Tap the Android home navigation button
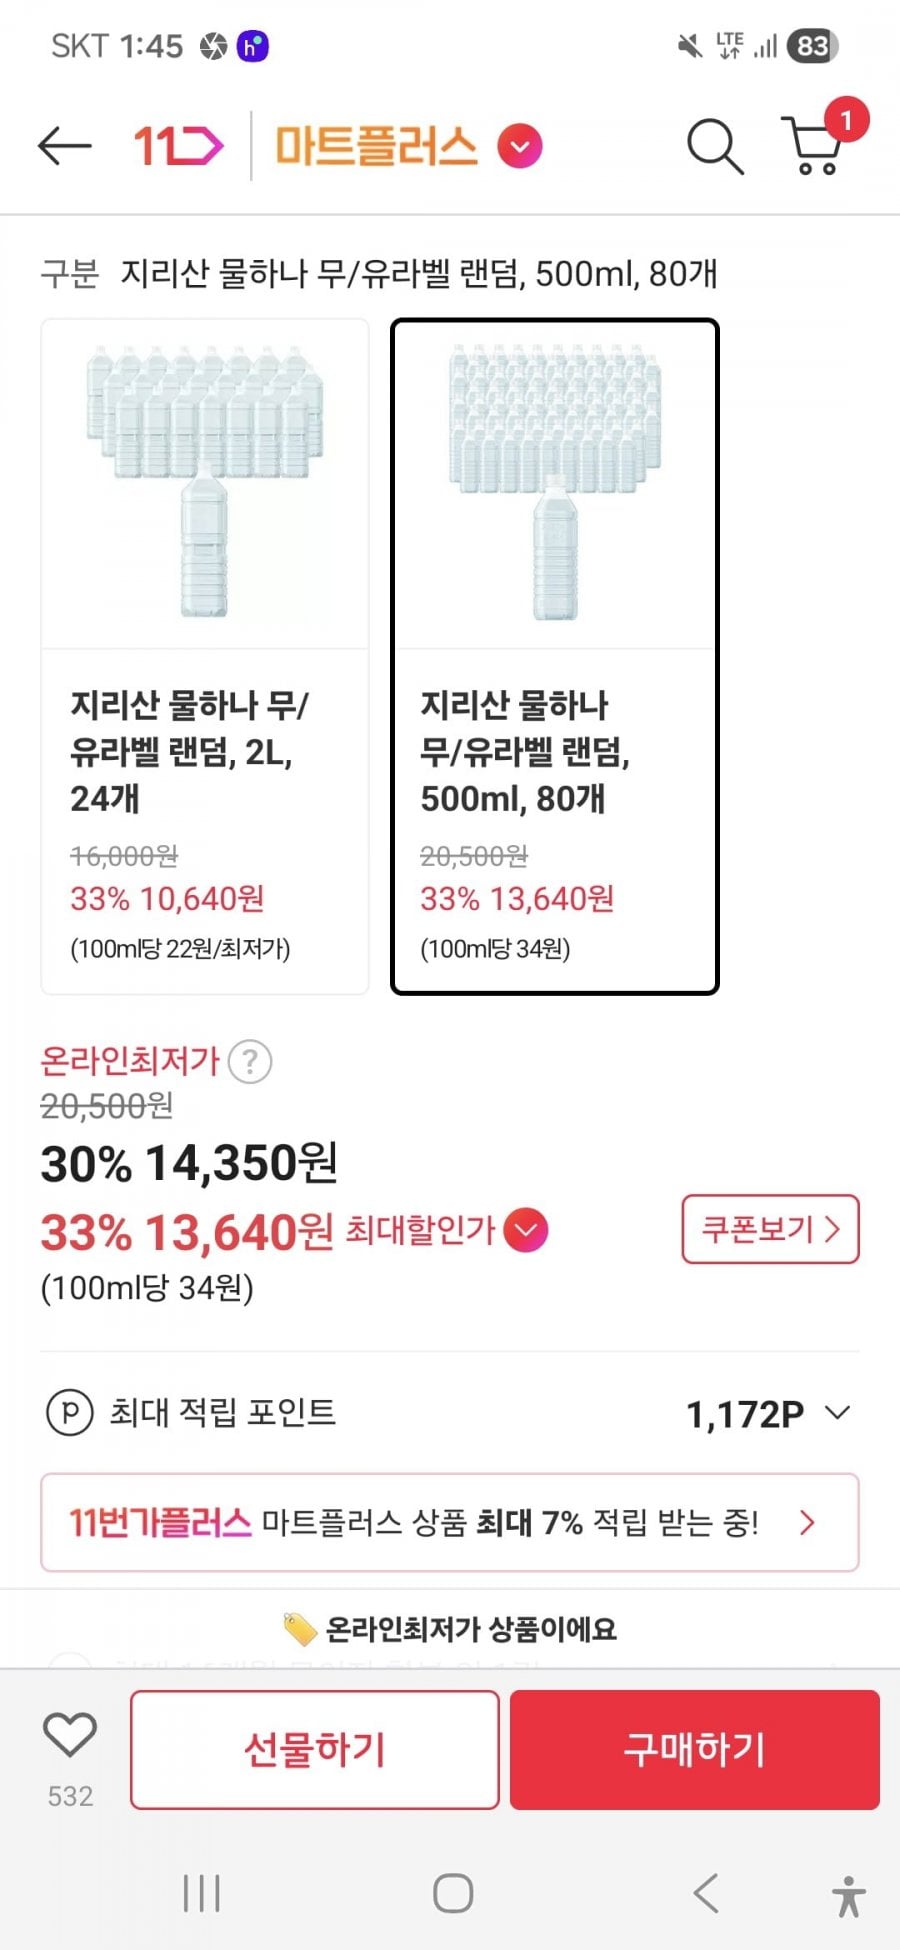Image resolution: width=900 pixels, height=1950 pixels. (x=452, y=1893)
